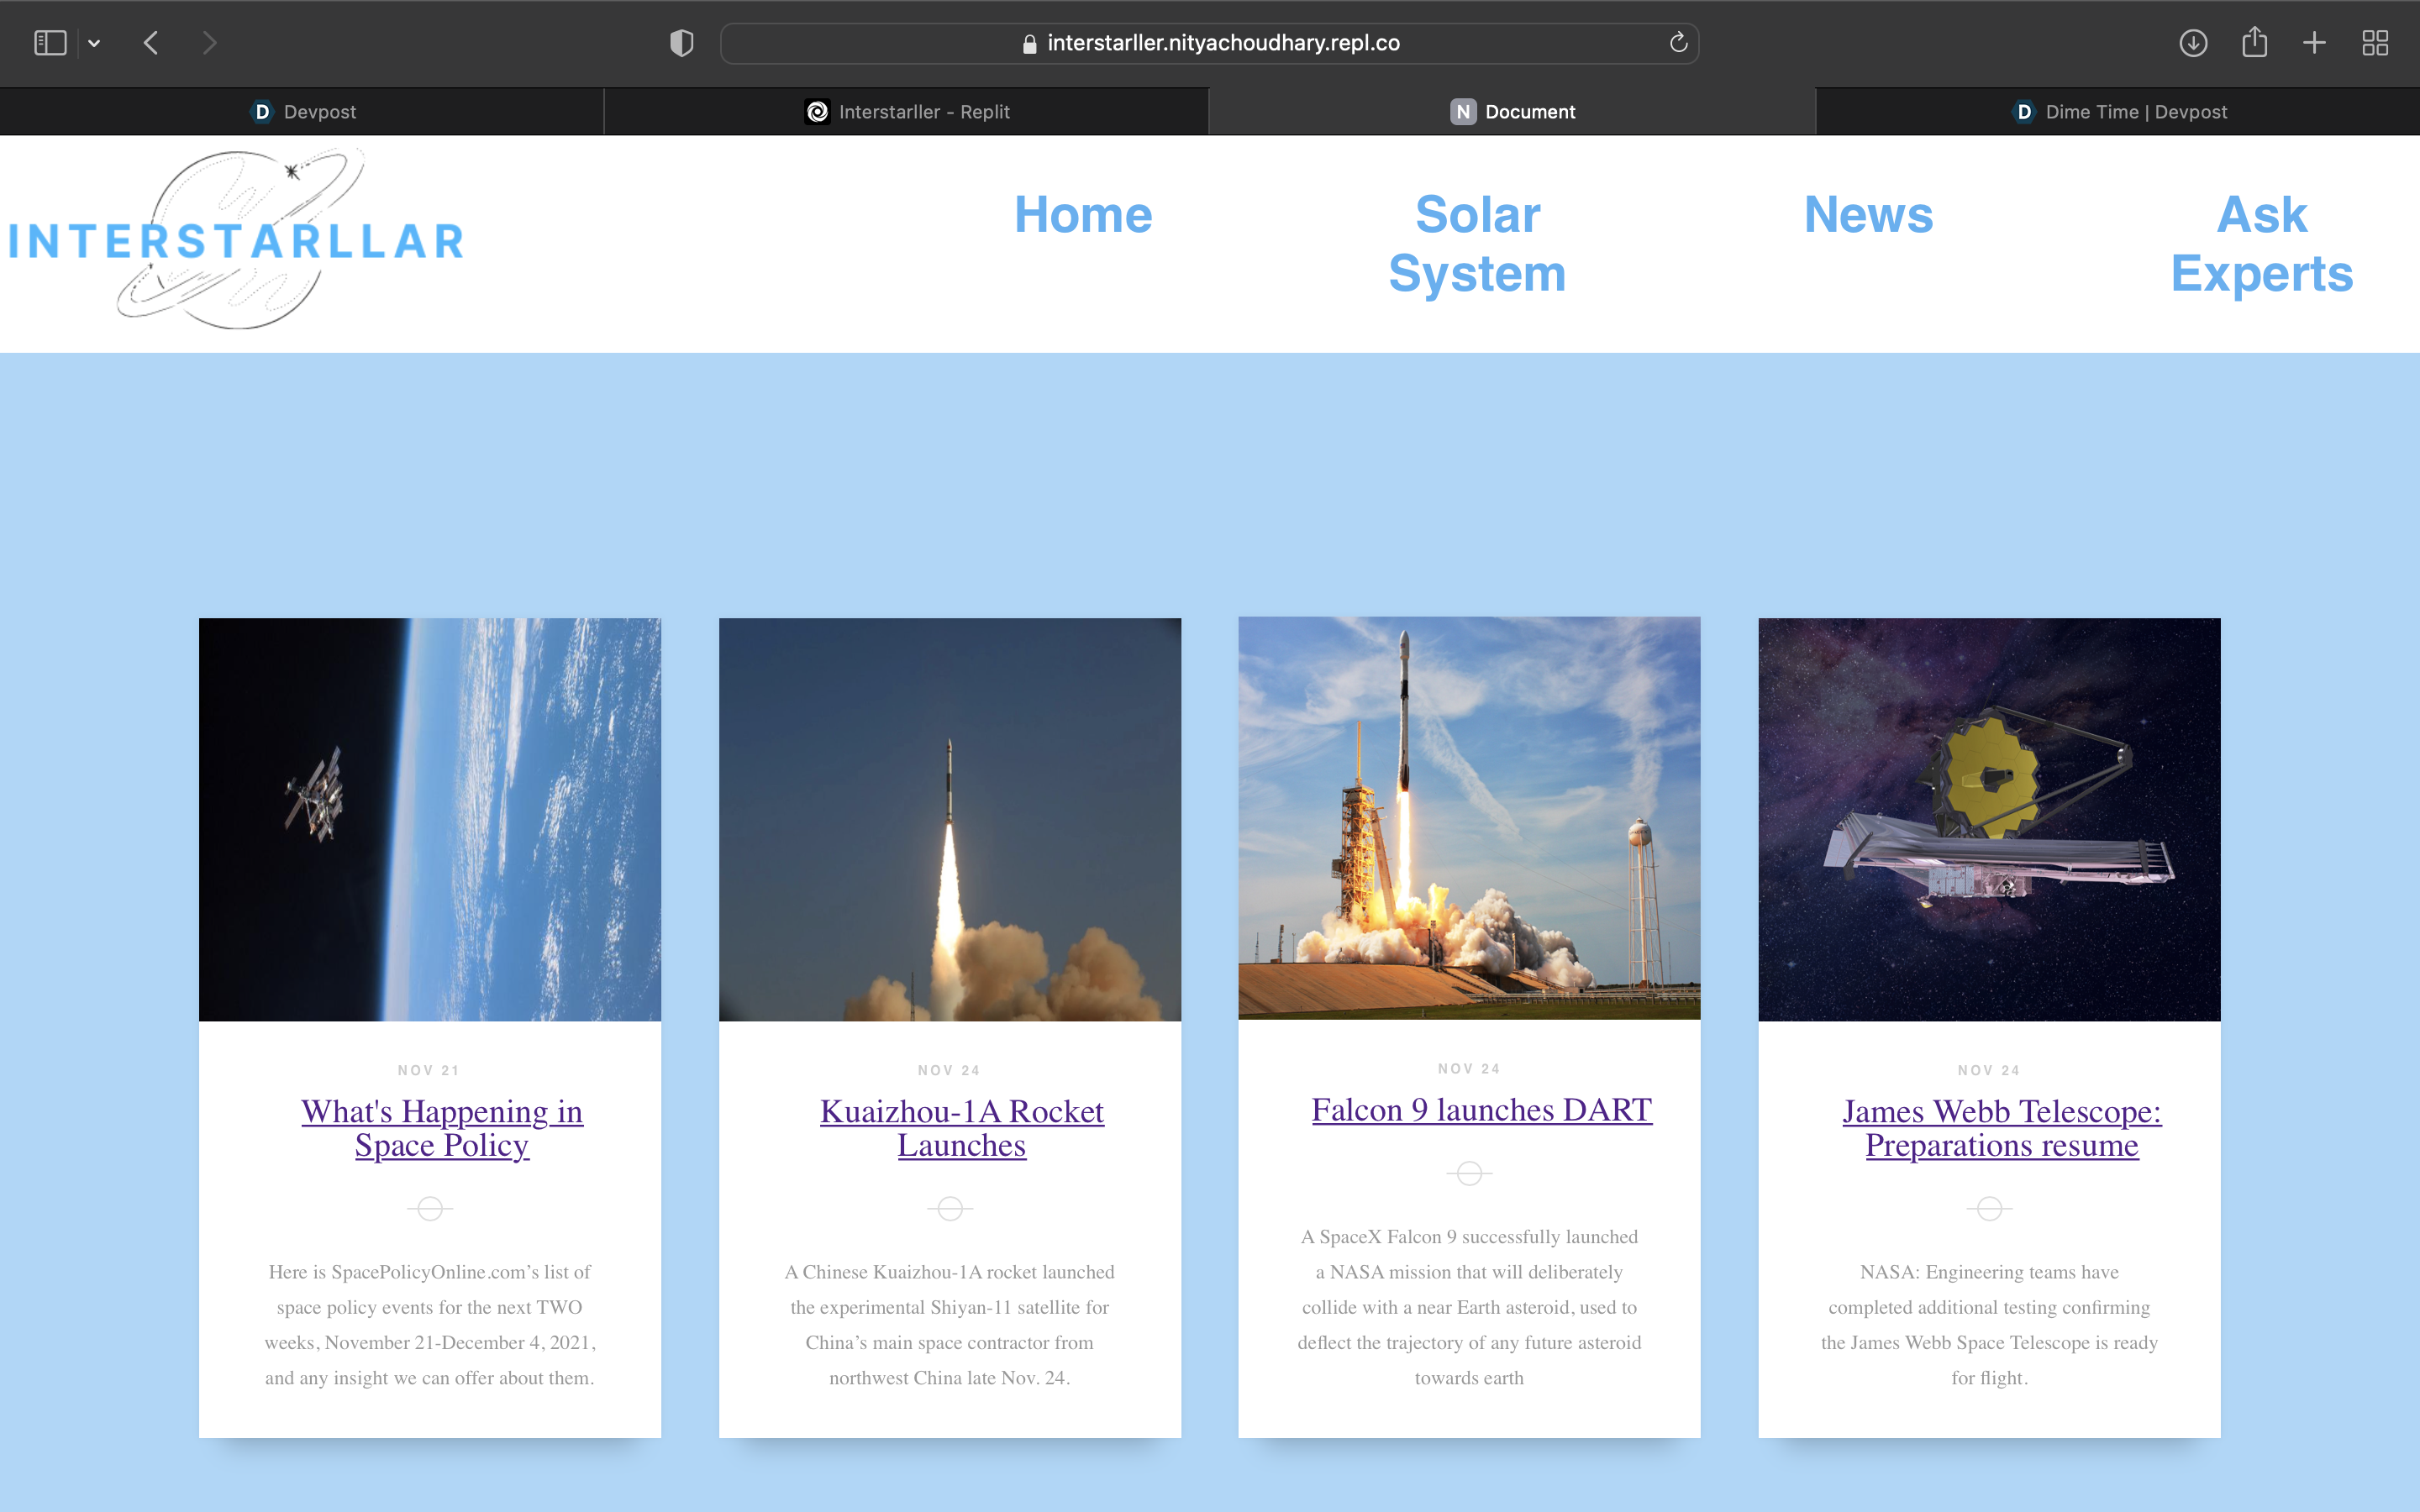Click the share icon
The image size is (2420, 1512).
click(x=2254, y=43)
